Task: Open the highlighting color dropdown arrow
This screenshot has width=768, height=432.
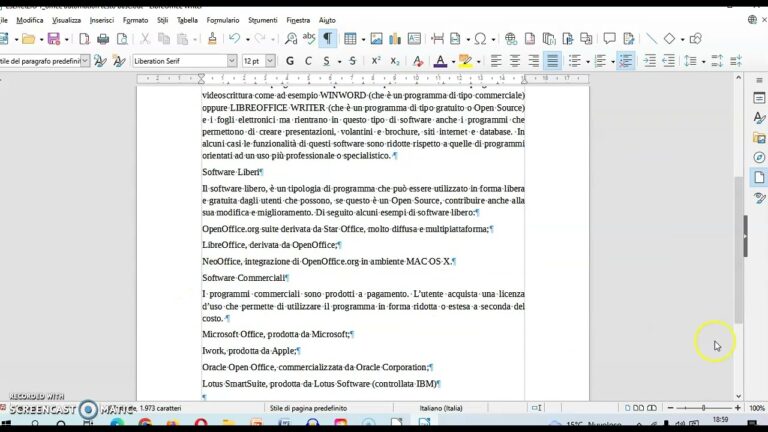Action: point(479,62)
